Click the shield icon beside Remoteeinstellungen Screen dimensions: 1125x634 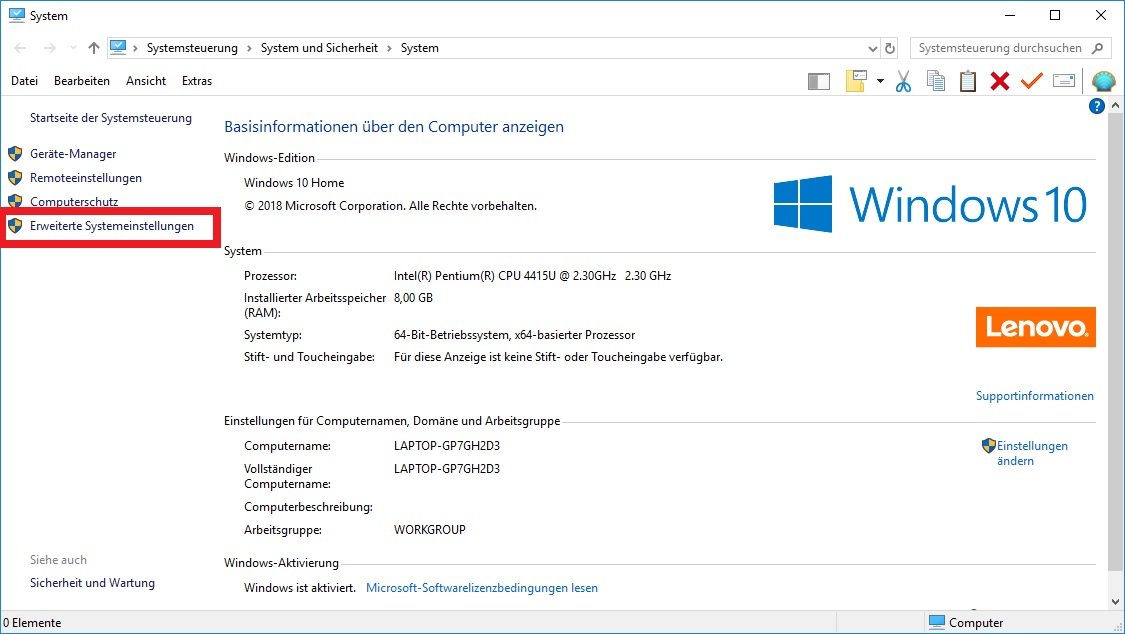(x=15, y=178)
